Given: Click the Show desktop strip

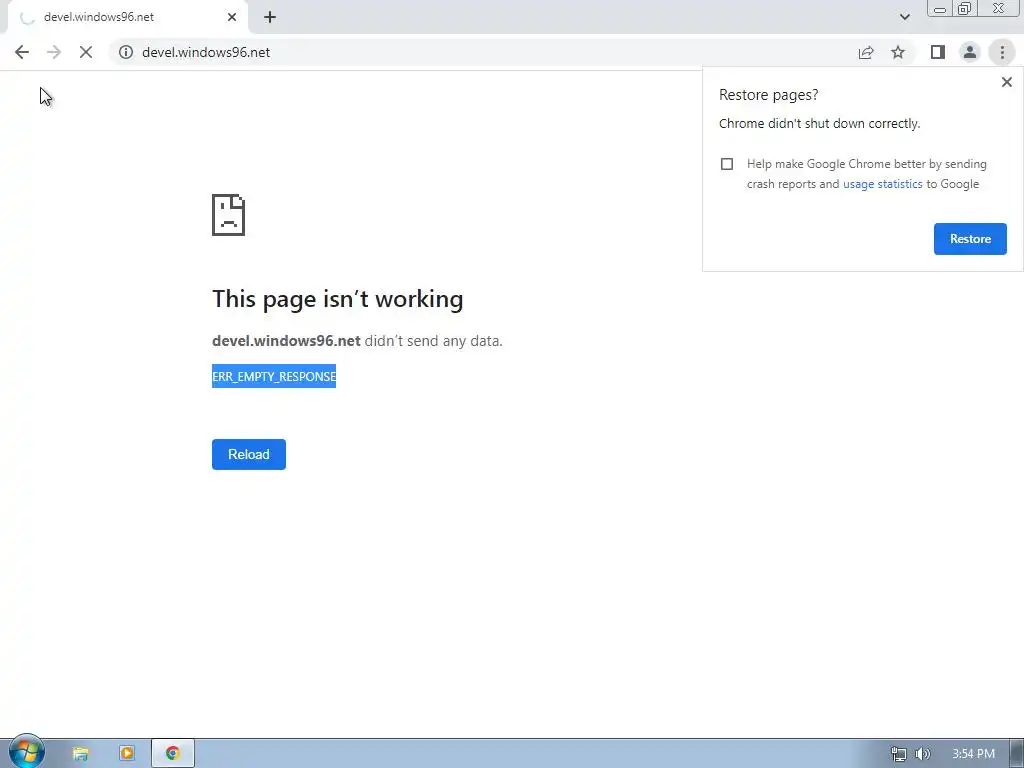Looking at the screenshot, I should click(1017, 754).
